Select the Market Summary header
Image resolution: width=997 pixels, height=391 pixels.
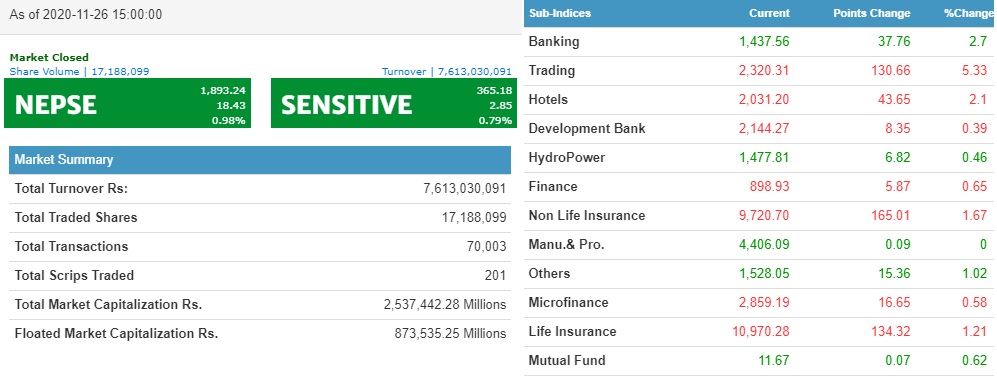click(259, 160)
